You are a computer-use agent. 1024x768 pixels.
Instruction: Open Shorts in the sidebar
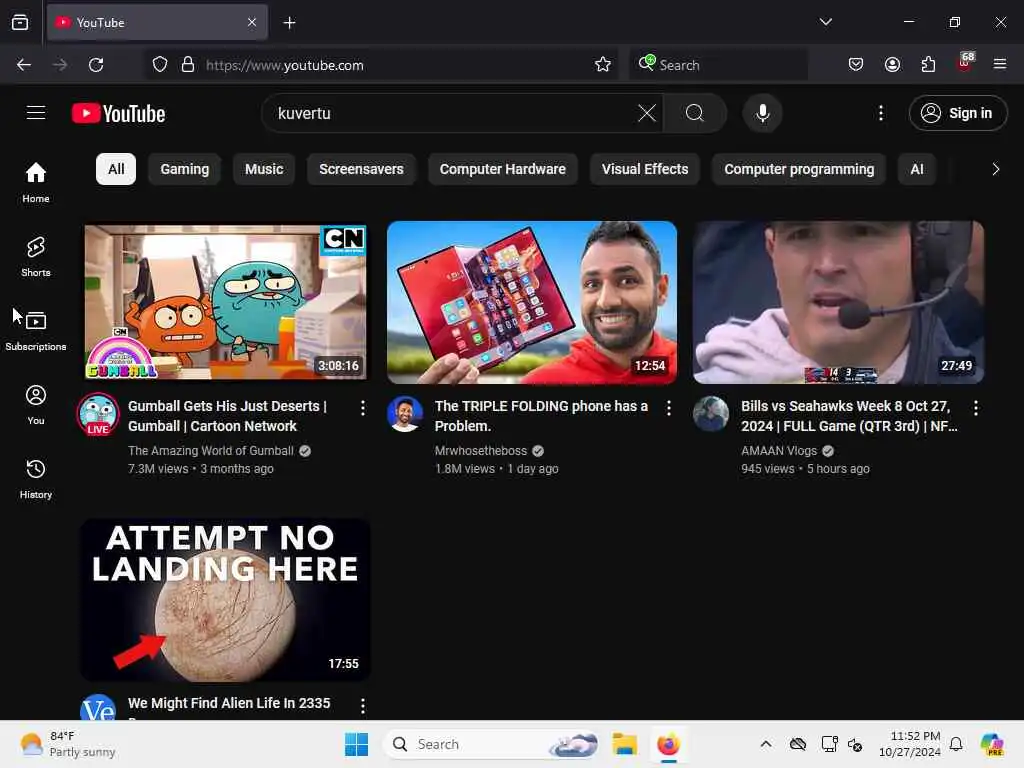[x=36, y=257]
